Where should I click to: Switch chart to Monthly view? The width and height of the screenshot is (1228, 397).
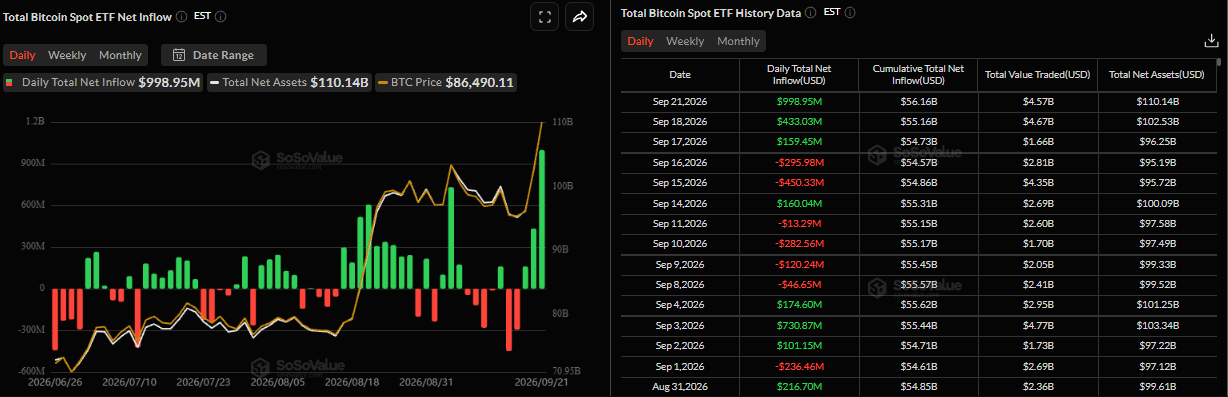[120, 55]
